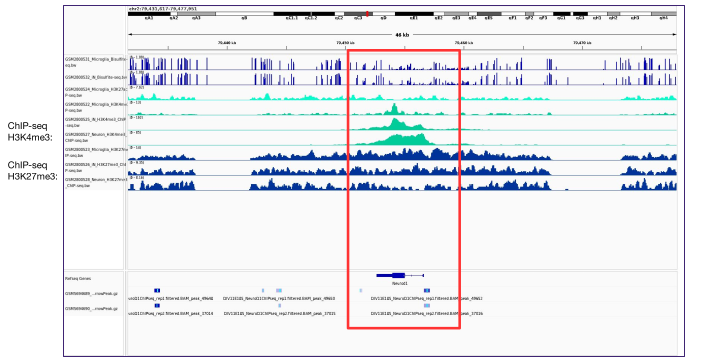This screenshot has height=362, width=707.
Task: Select the Refseq Genes track name
Action: pos(78,279)
